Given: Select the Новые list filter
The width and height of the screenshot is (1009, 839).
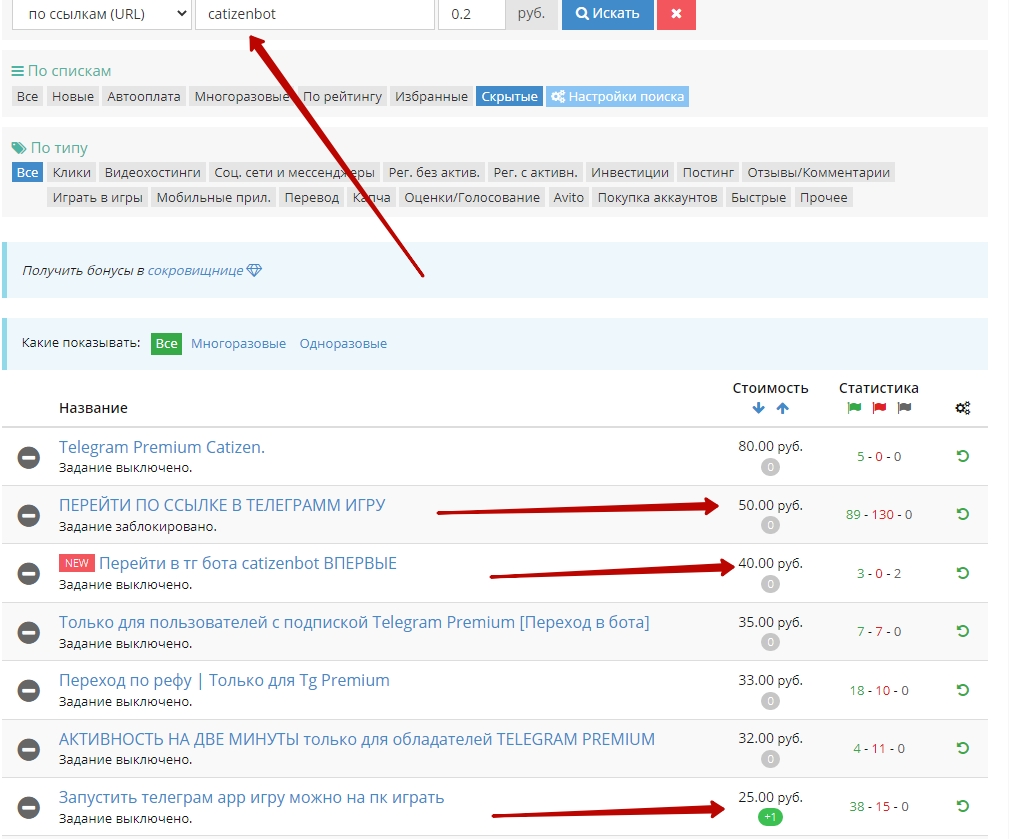Looking at the screenshot, I should (x=73, y=97).
